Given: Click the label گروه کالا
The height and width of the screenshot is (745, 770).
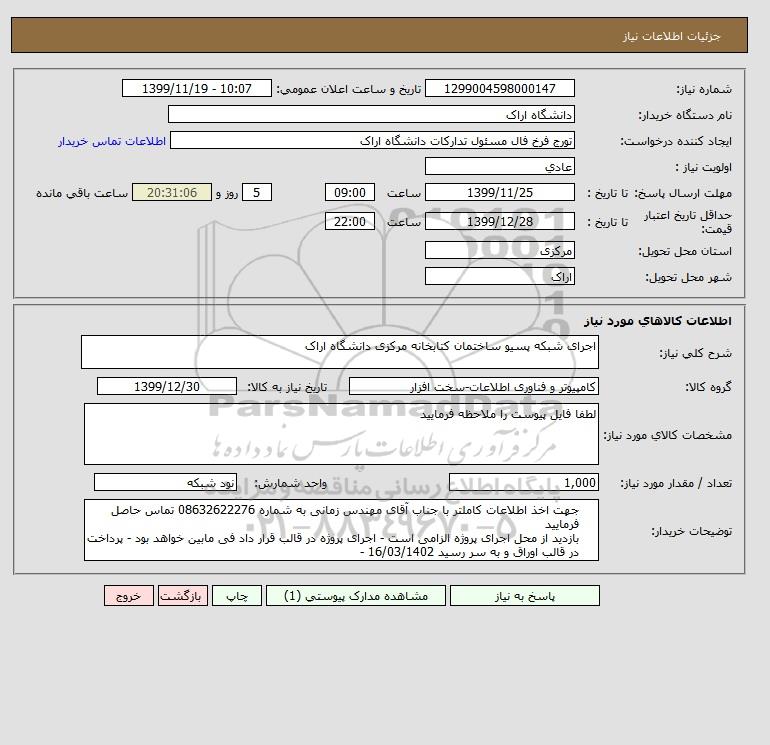Looking at the screenshot, I should pyautogui.click(x=708, y=387).
